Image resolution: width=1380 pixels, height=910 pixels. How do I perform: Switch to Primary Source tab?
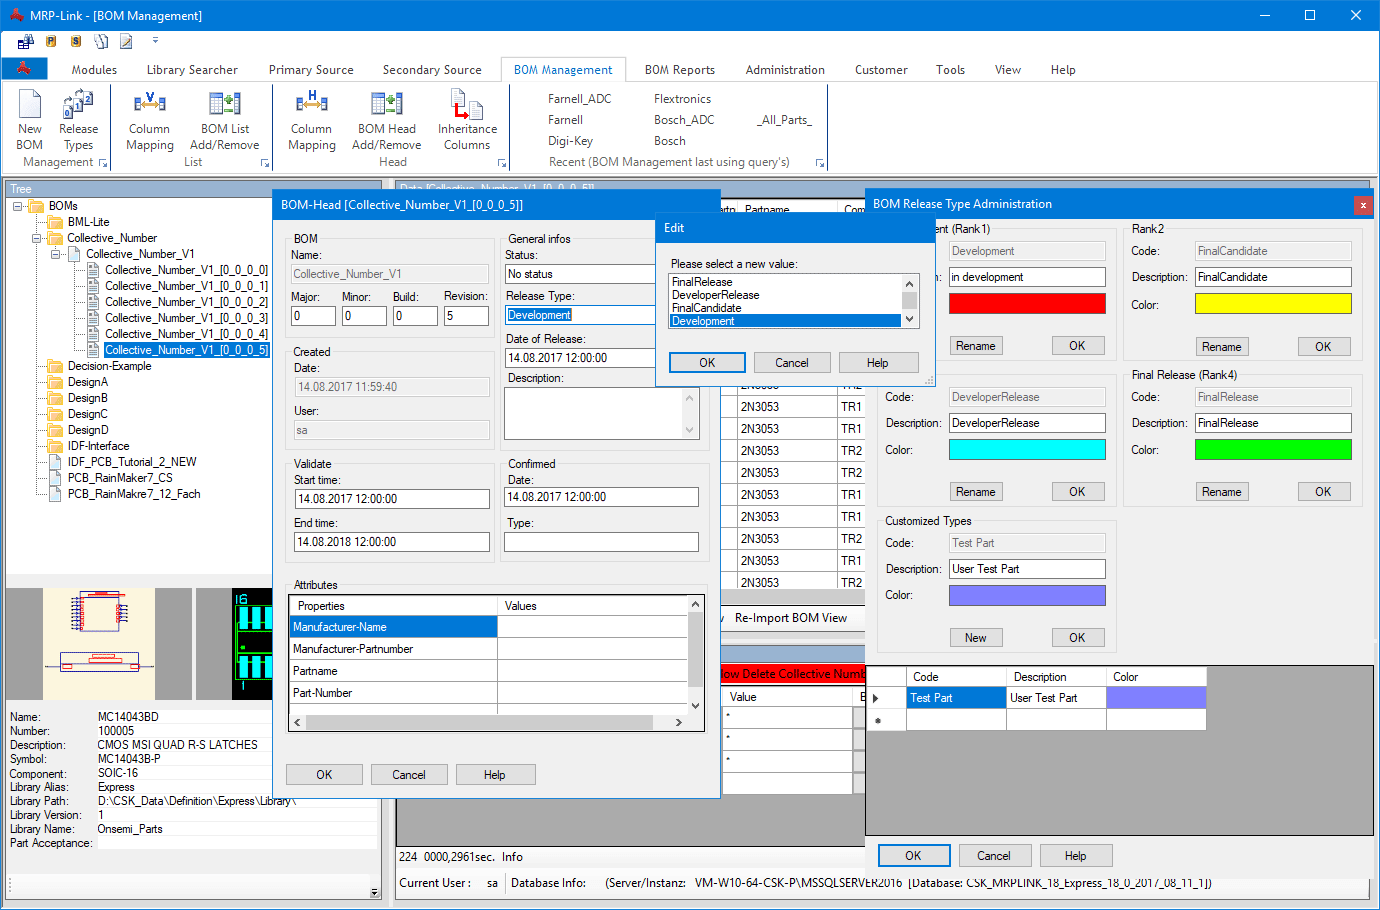click(x=311, y=70)
